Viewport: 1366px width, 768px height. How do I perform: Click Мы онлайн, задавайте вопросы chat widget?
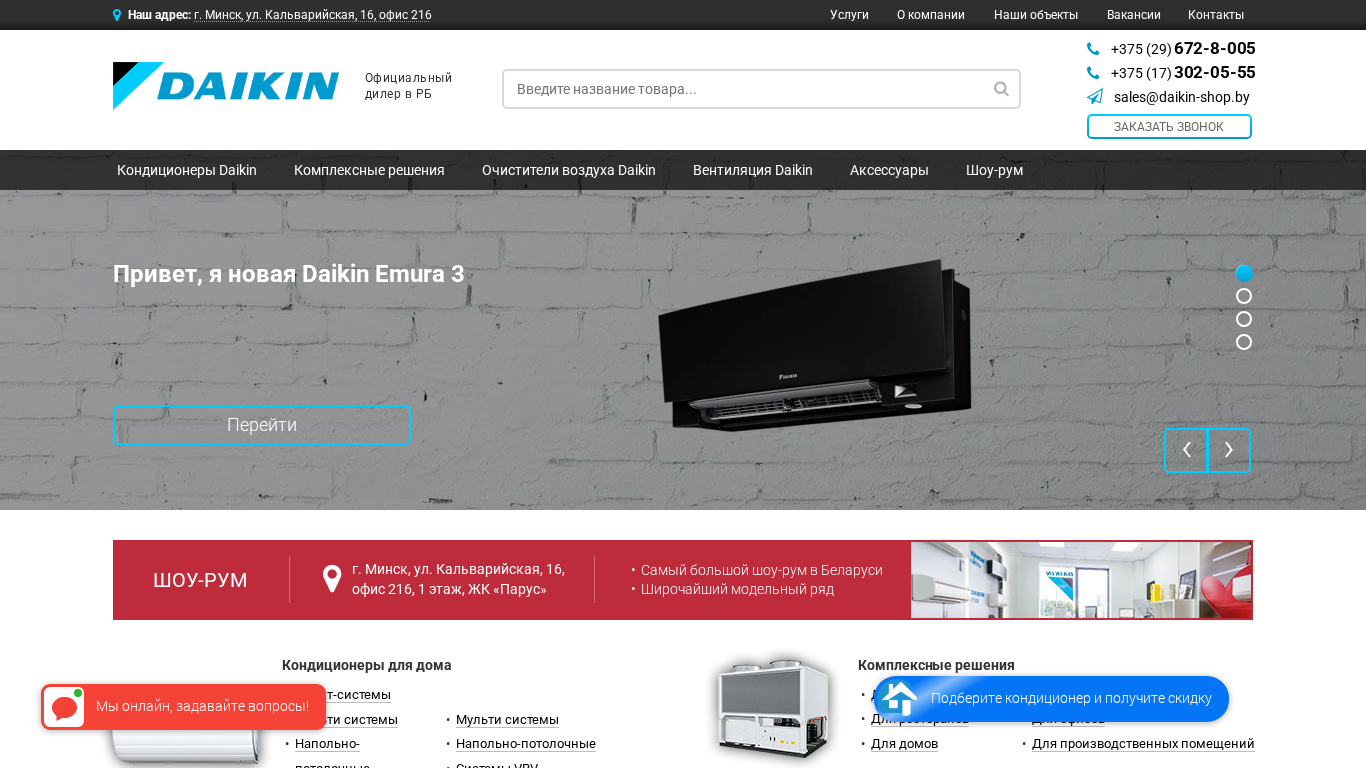(184, 707)
